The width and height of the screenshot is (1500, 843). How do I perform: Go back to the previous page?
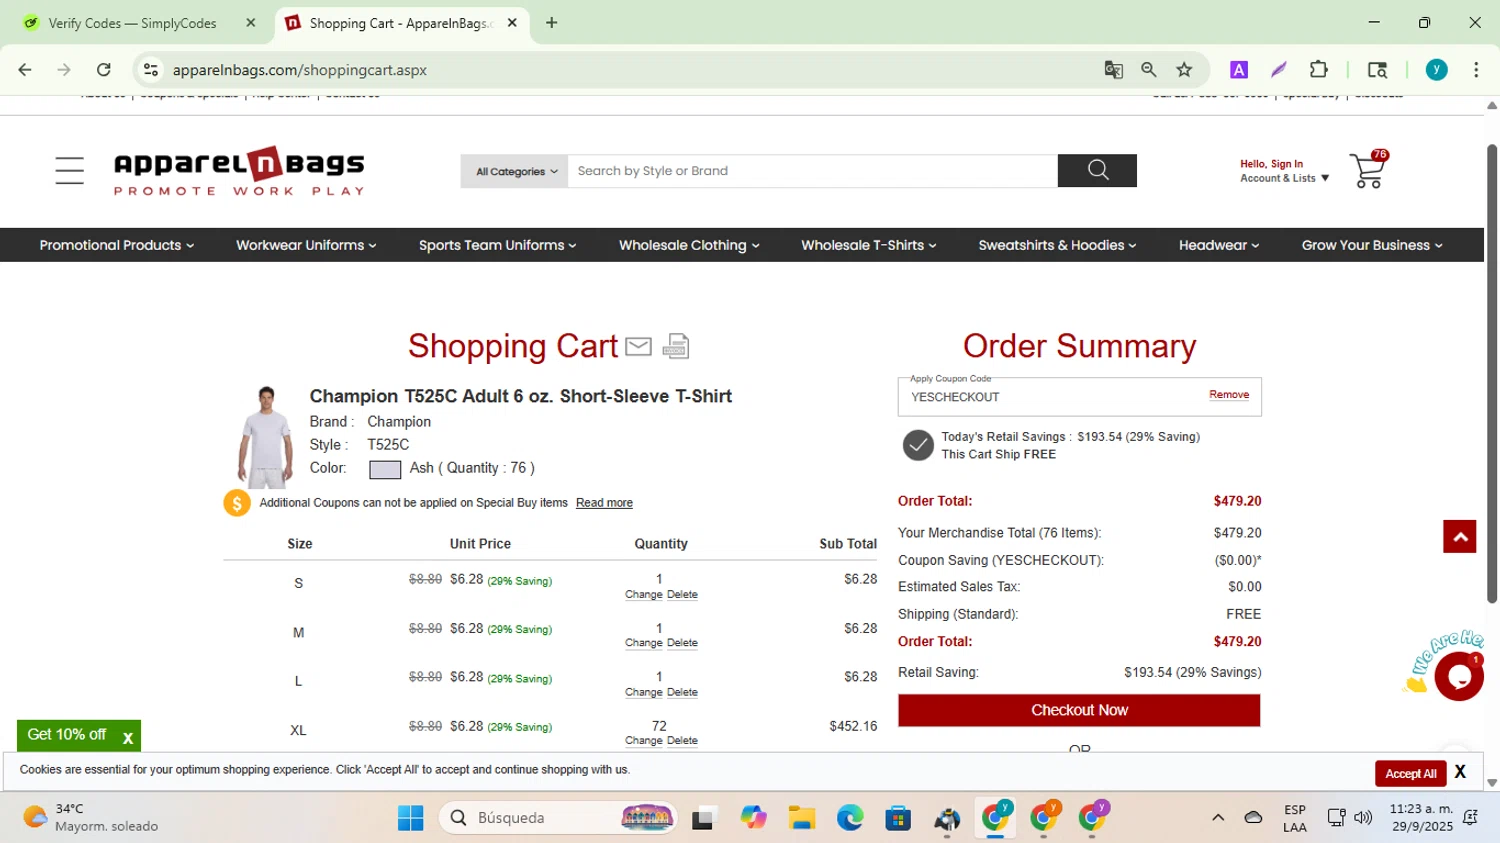[x=25, y=70]
